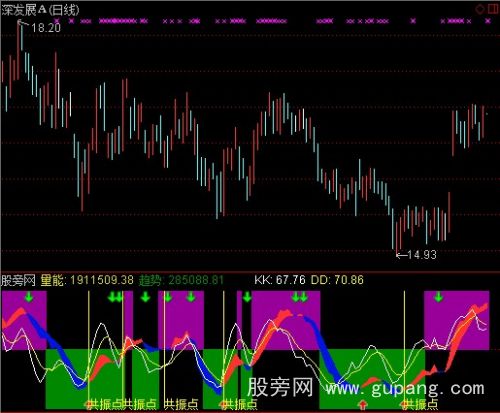Click the red split-window icon at top right
This screenshot has height=413, width=500.
pyautogui.click(x=493, y=9)
